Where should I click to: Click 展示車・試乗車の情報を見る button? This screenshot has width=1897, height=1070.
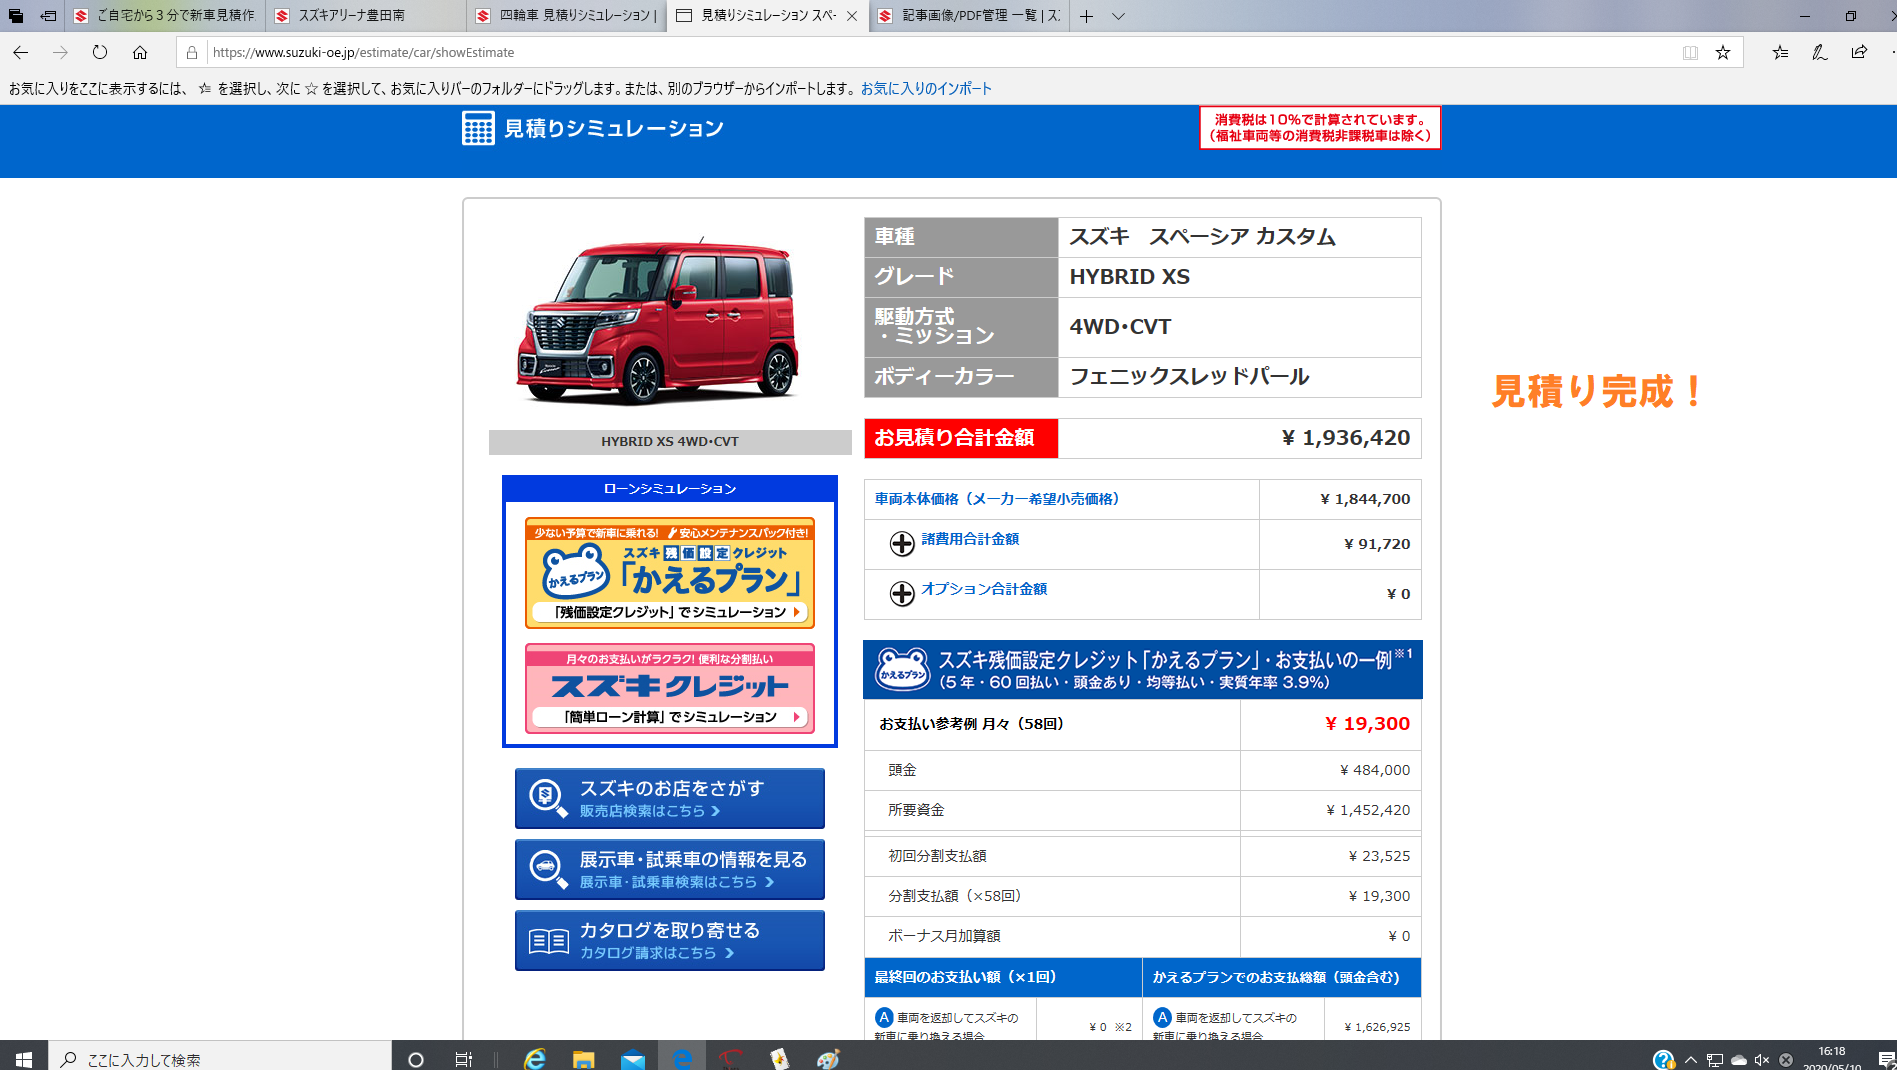click(x=670, y=869)
